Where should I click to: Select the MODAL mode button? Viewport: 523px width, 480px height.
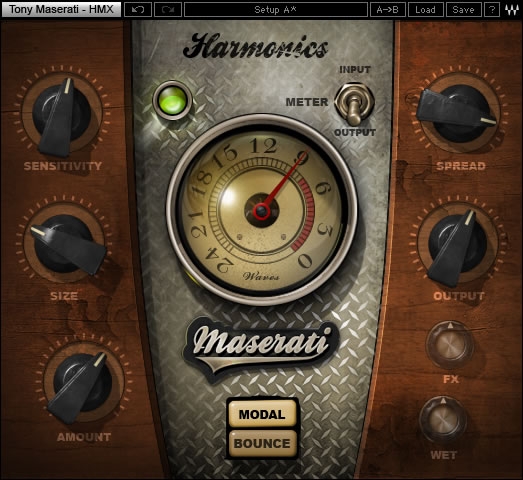[x=262, y=414]
